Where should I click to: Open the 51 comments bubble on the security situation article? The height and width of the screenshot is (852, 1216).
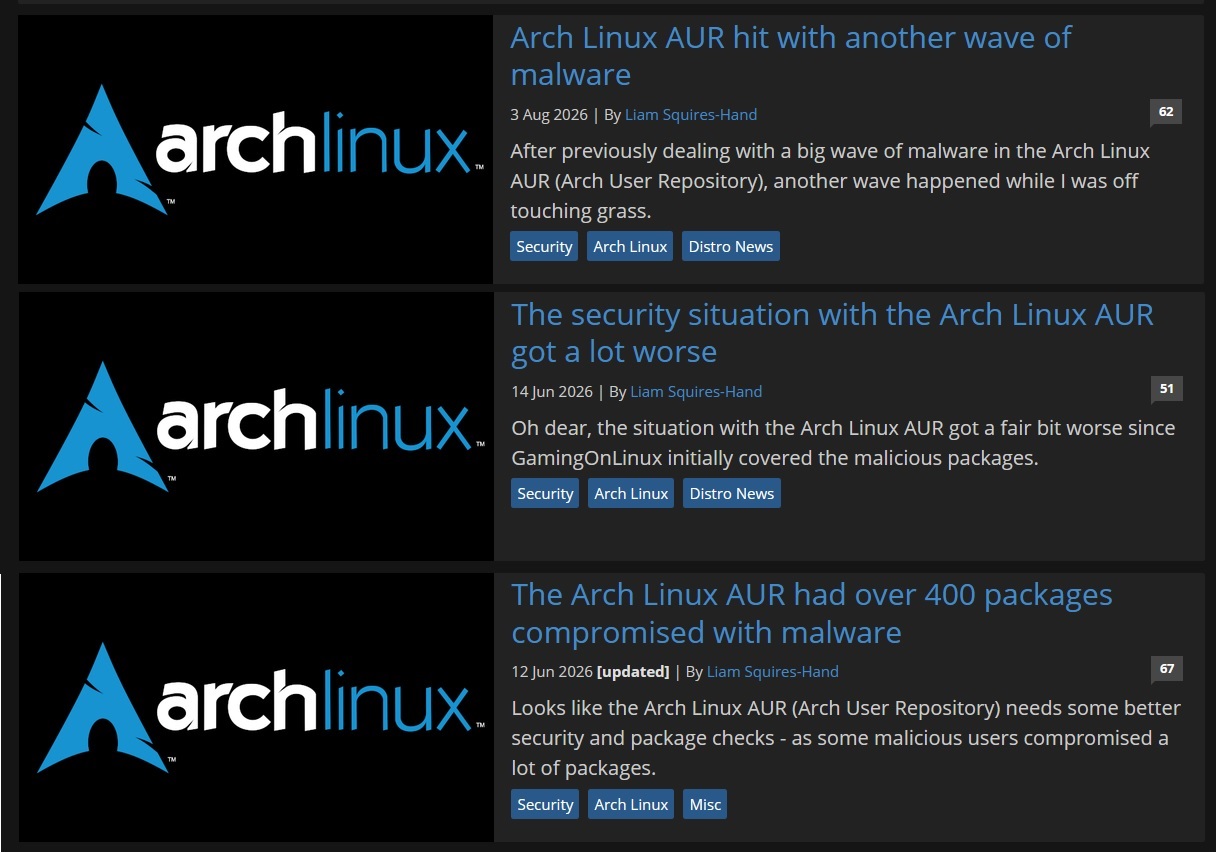[1167, 389]
